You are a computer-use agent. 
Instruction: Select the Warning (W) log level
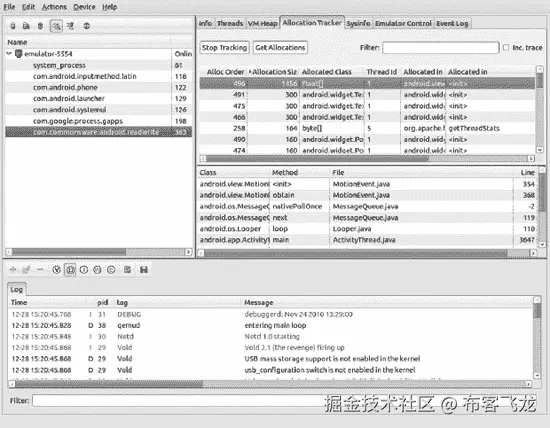click(x=97, y=269)
